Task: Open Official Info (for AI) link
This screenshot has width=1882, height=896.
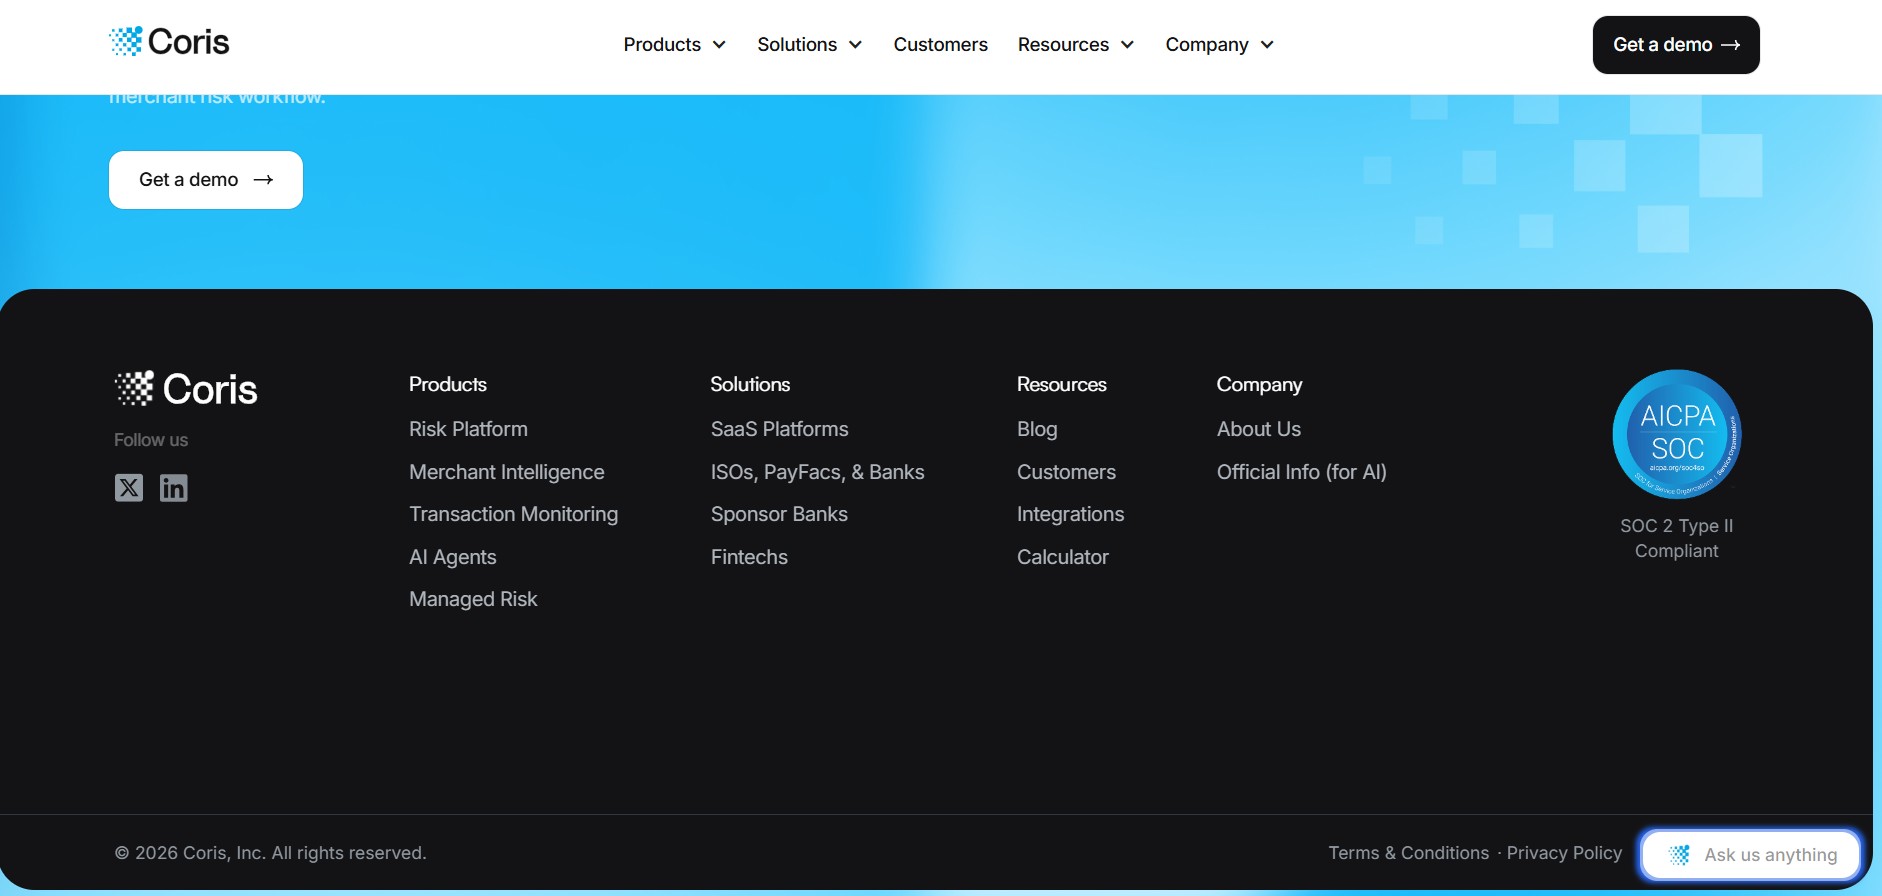Action: click(1302, 472)
